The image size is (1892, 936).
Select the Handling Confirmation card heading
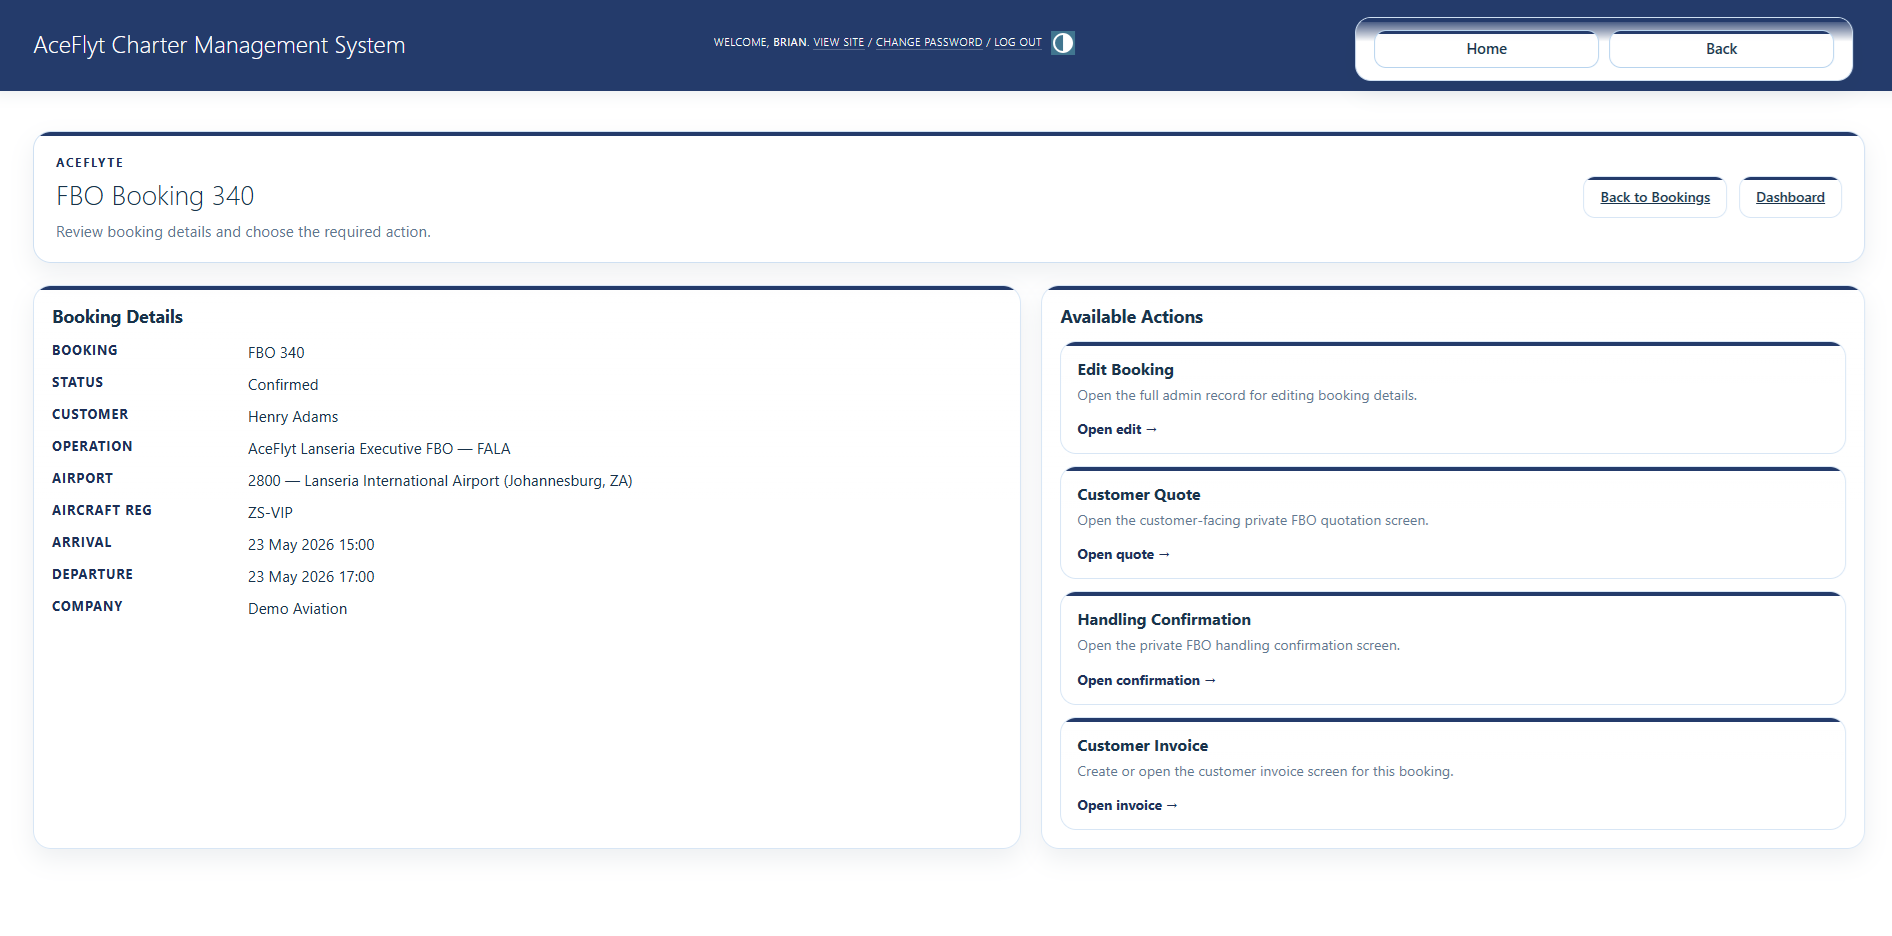click(x=1164, y=620)
